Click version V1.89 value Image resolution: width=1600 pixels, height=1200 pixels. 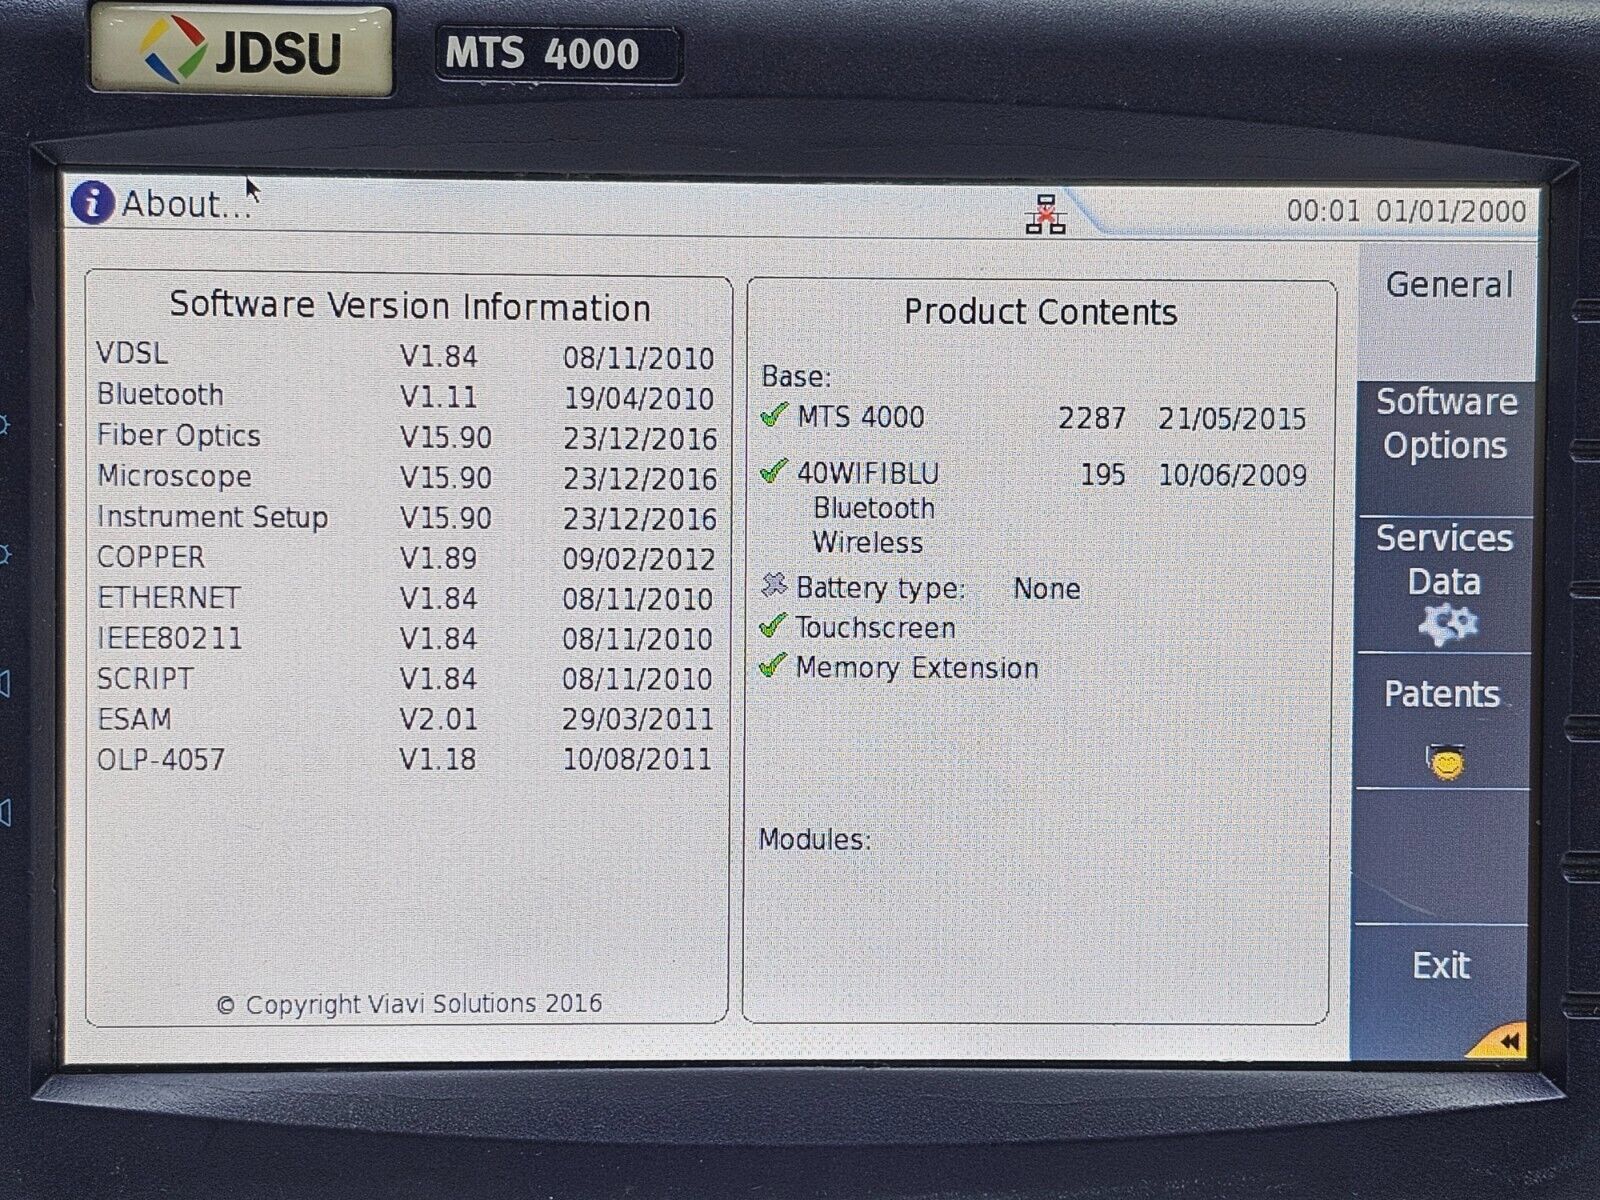[x=438, y=558]
